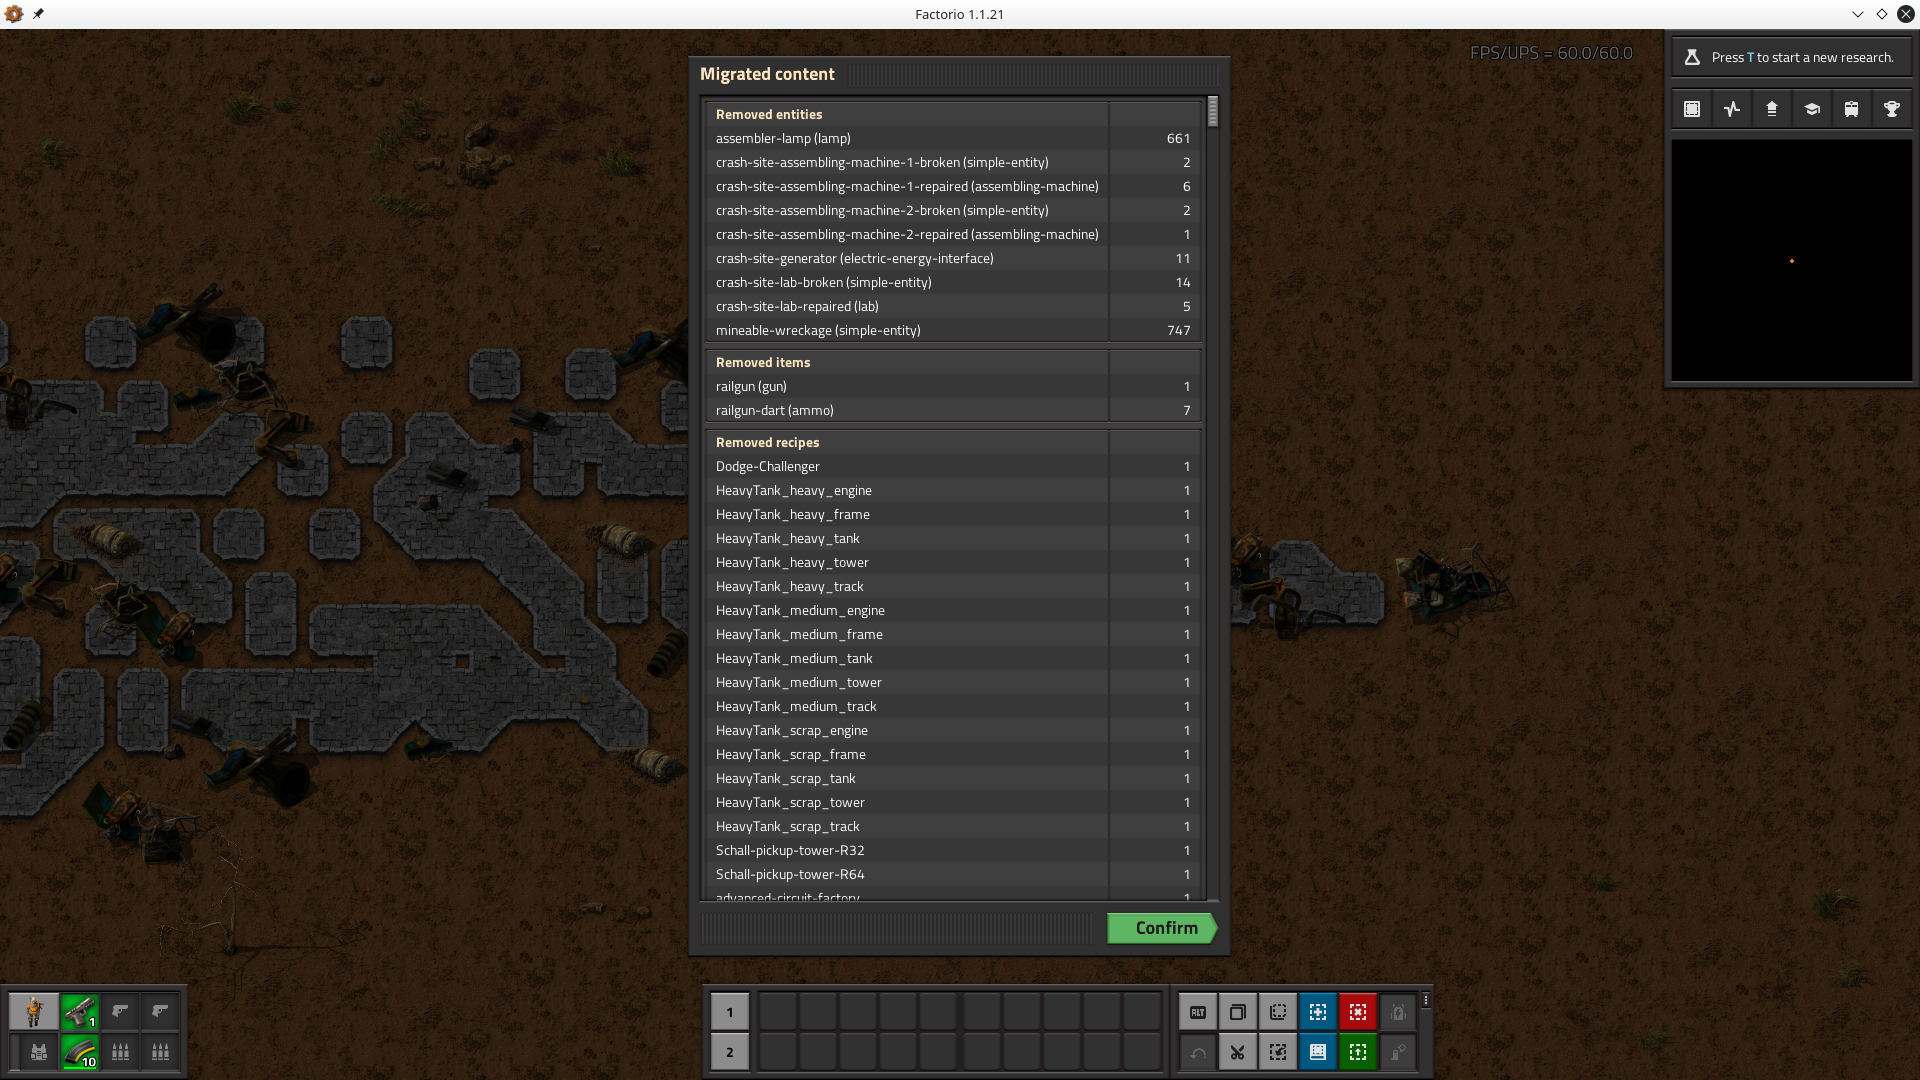Select HeavyTank_medium_track row
The image size is (1920, 1080).
coord(953,707)
